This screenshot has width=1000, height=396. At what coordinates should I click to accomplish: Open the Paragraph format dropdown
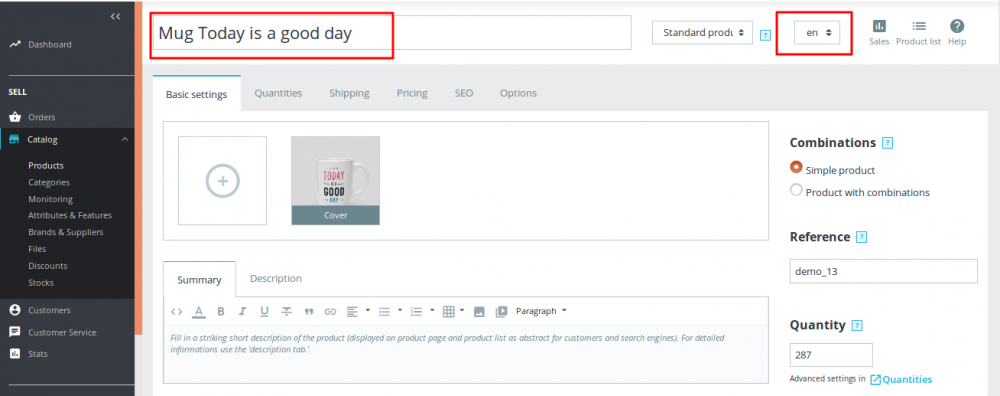pos(541,311)
